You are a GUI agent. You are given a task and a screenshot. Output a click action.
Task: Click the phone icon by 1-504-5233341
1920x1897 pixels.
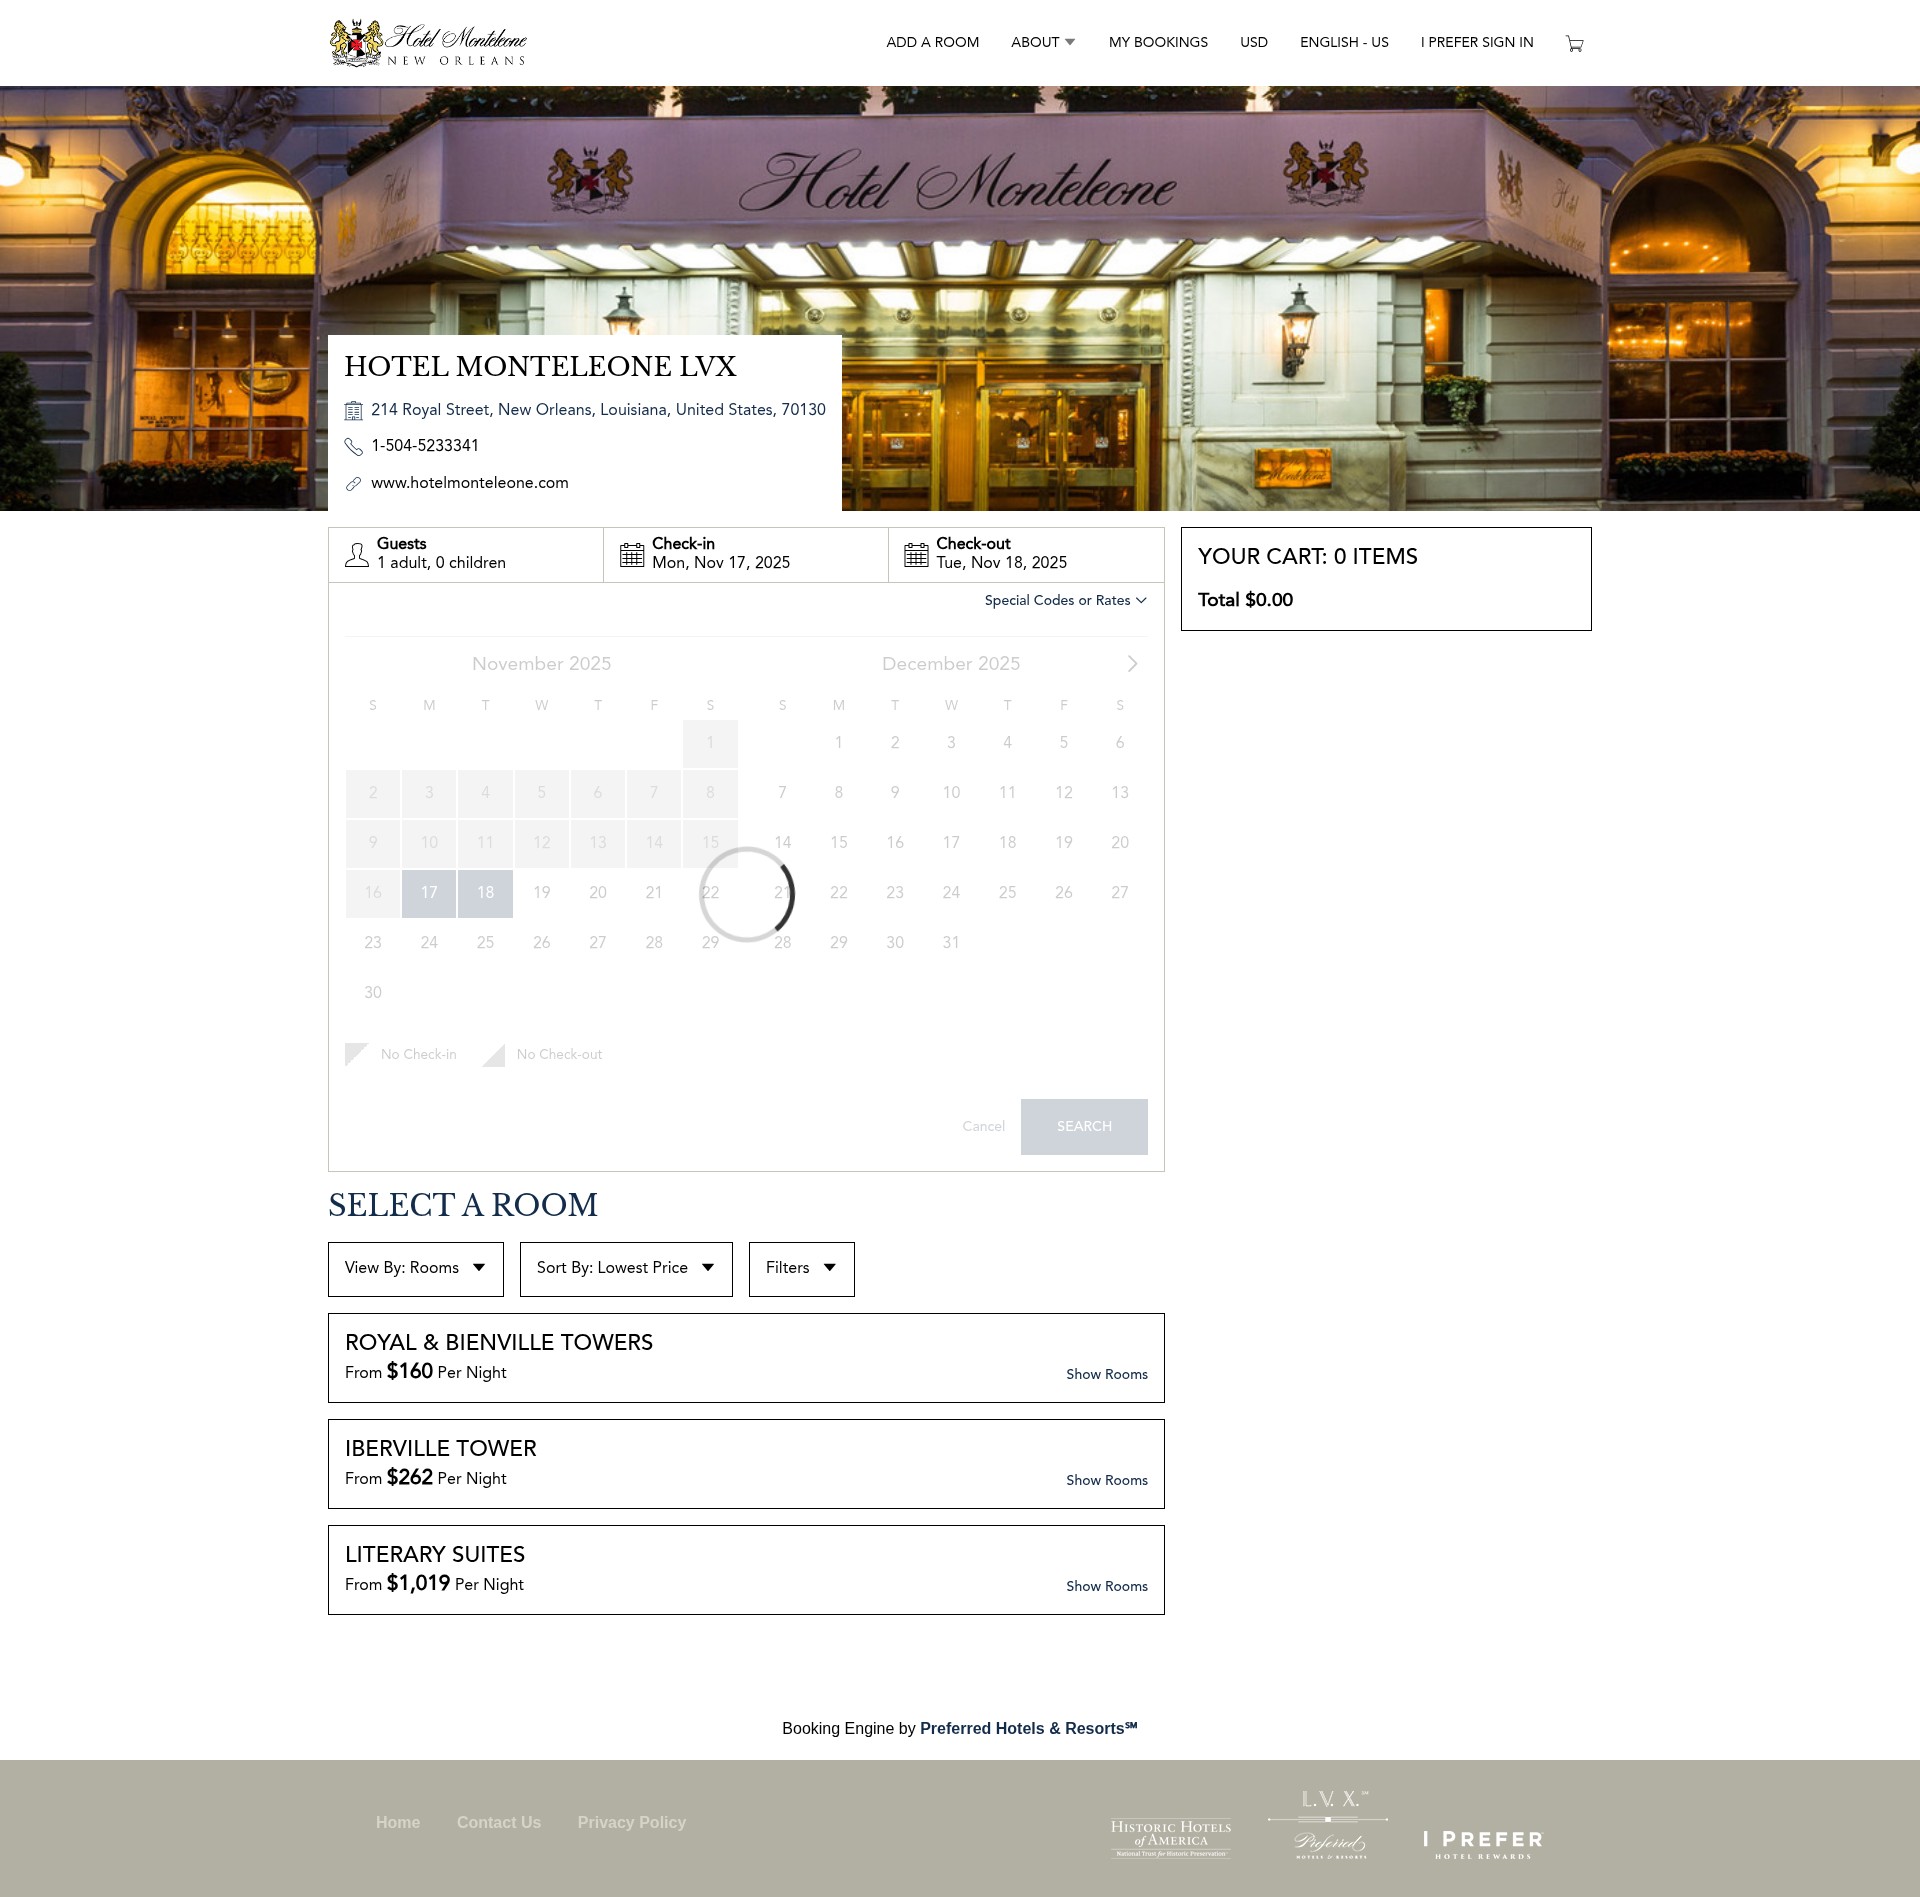pos(353,446)
